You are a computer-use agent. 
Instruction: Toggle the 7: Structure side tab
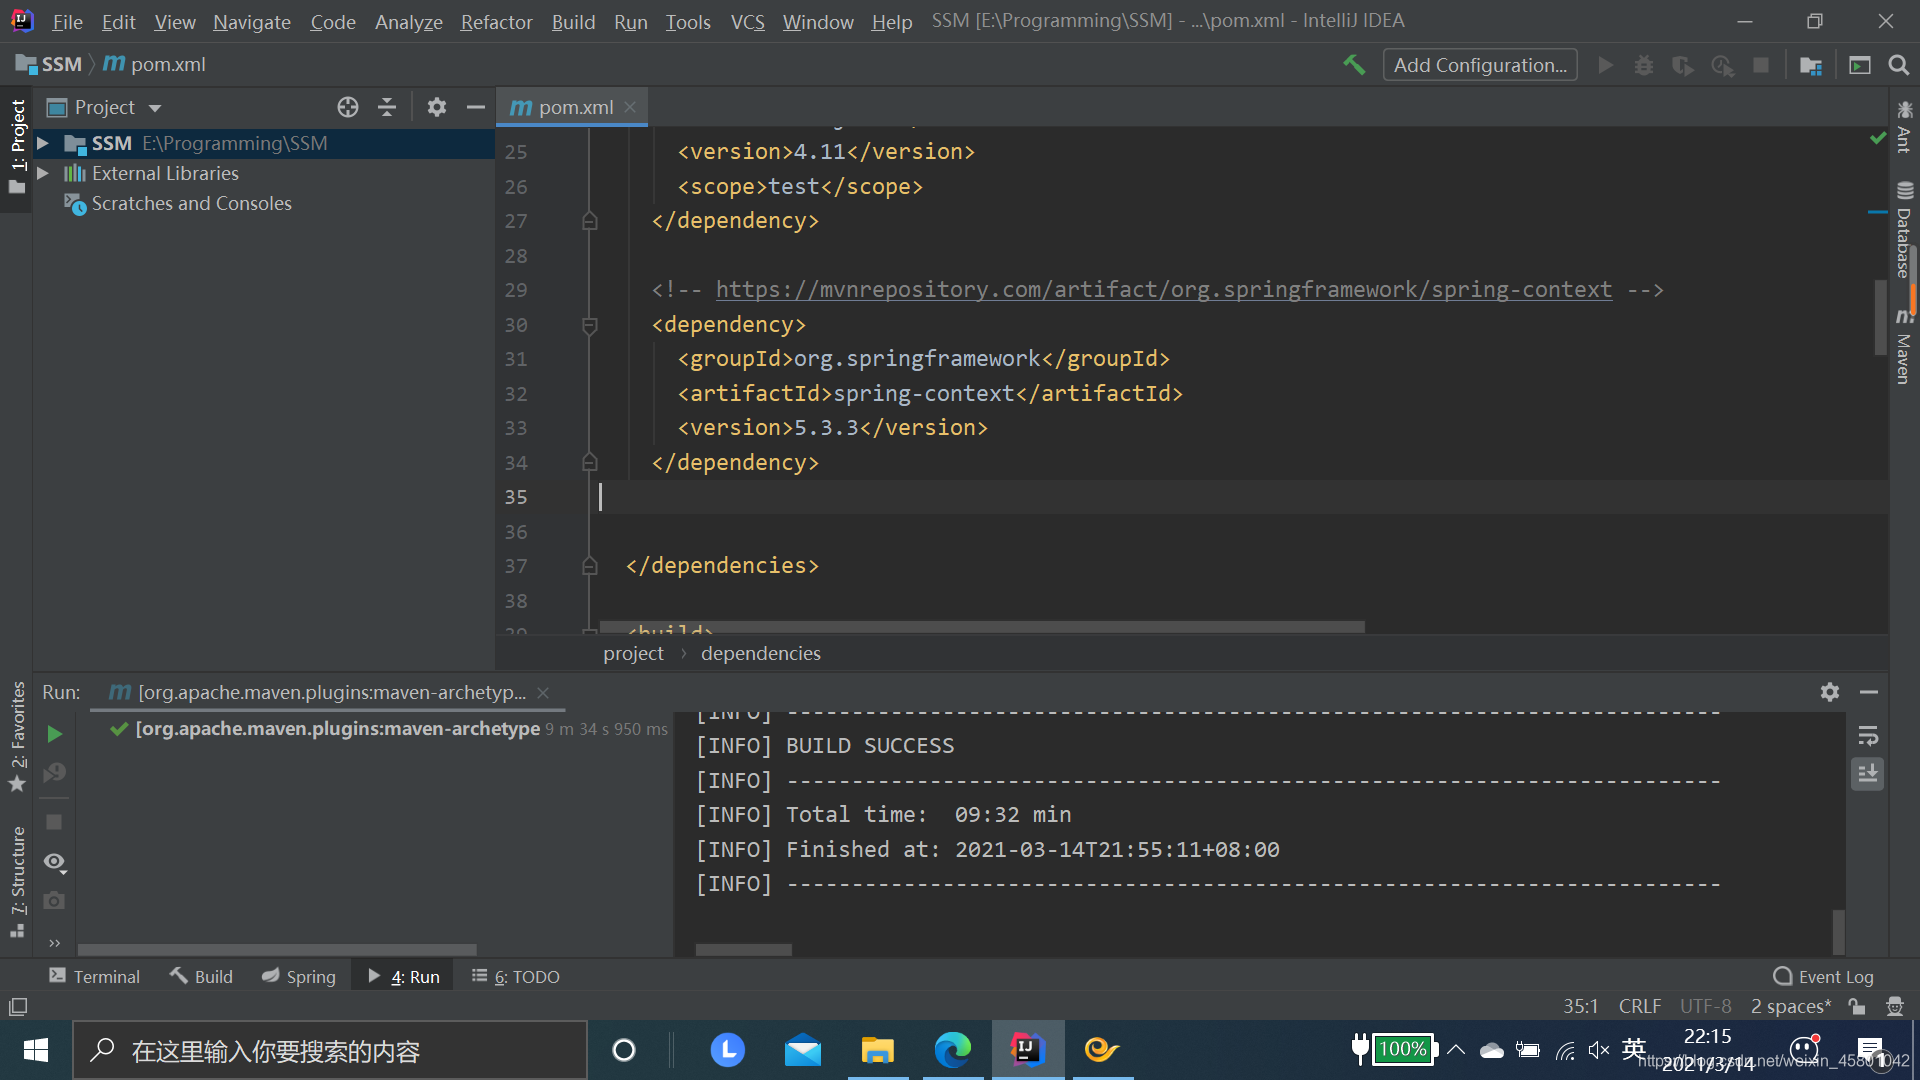(x=17, y=880)
